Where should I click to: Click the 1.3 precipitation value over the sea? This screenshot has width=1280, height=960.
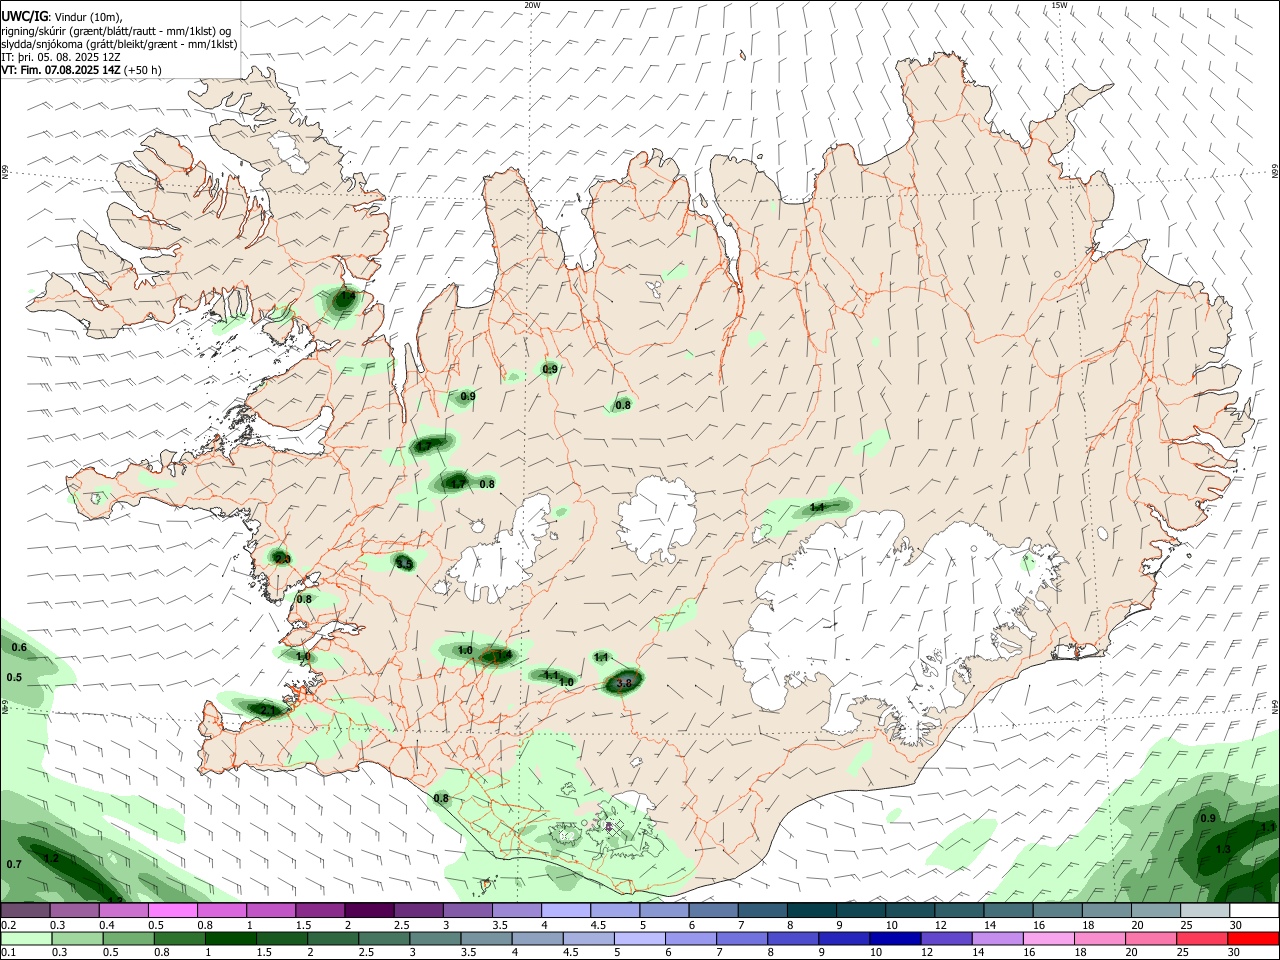[x=1223, y=849]
